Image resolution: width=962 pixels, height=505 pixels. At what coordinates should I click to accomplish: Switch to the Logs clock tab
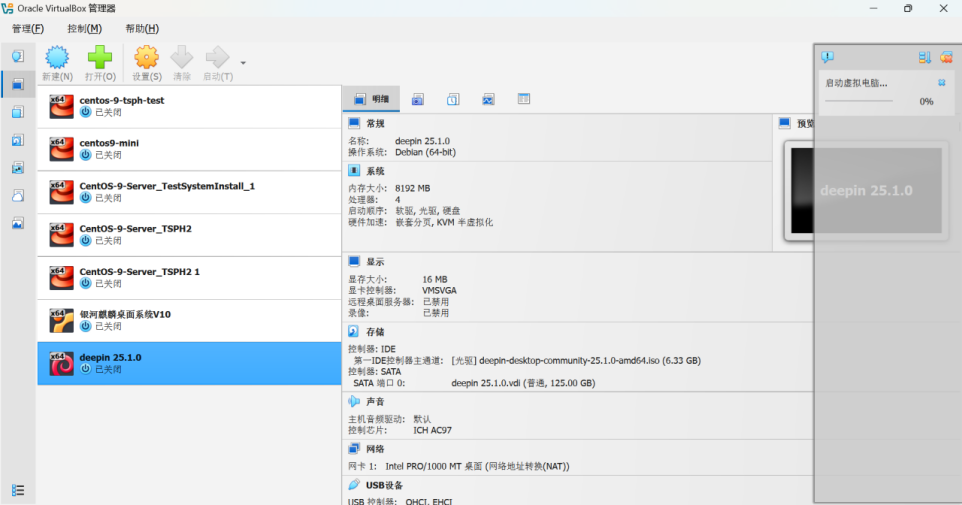coord(453,99)
